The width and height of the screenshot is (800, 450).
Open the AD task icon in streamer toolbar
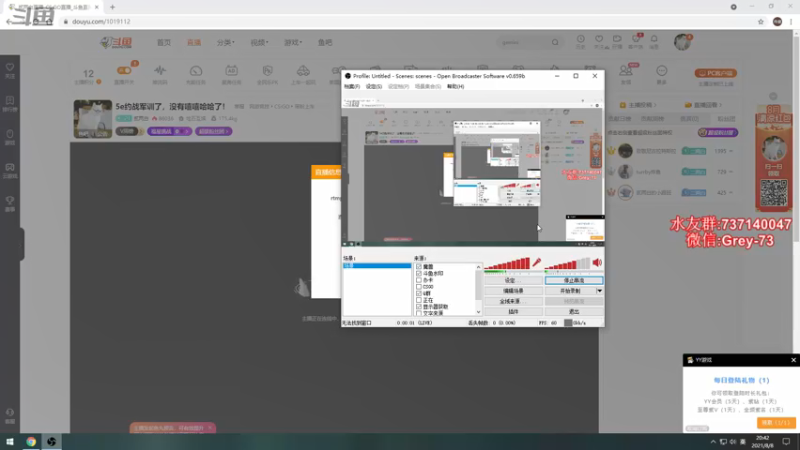(x=231, y=70)
